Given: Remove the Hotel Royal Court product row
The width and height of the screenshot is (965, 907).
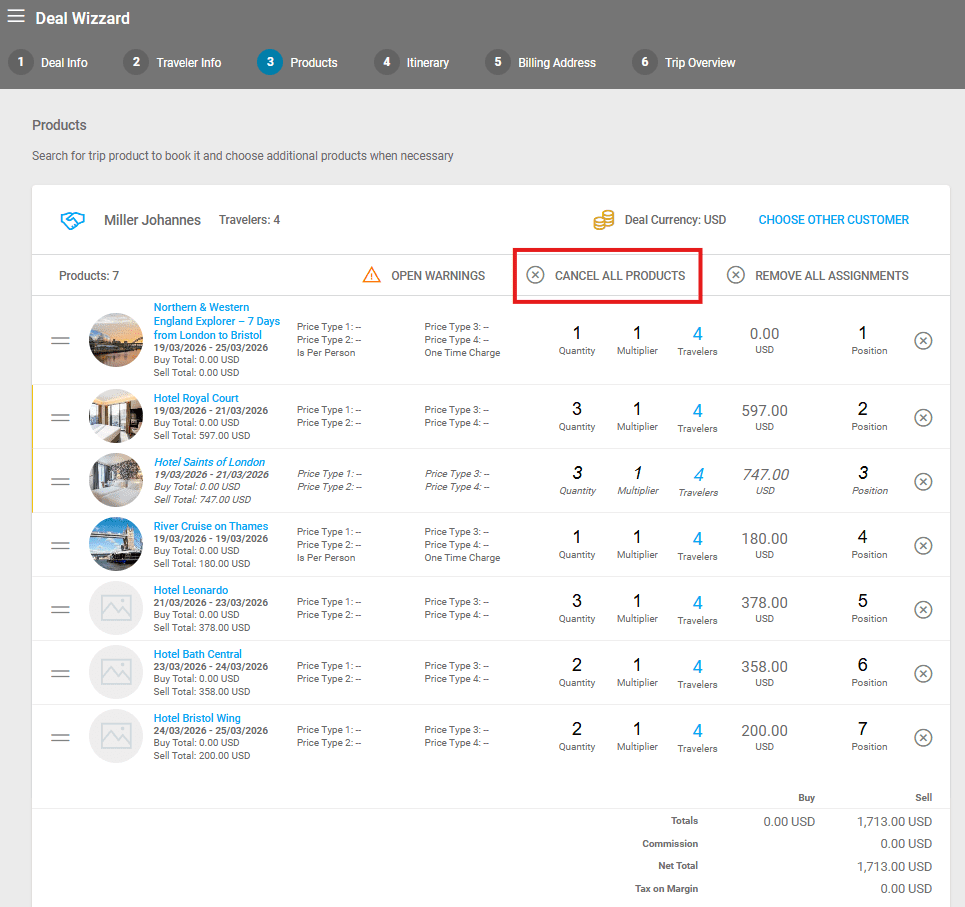Looking at the screenshot, I should (x=923, y=417).
